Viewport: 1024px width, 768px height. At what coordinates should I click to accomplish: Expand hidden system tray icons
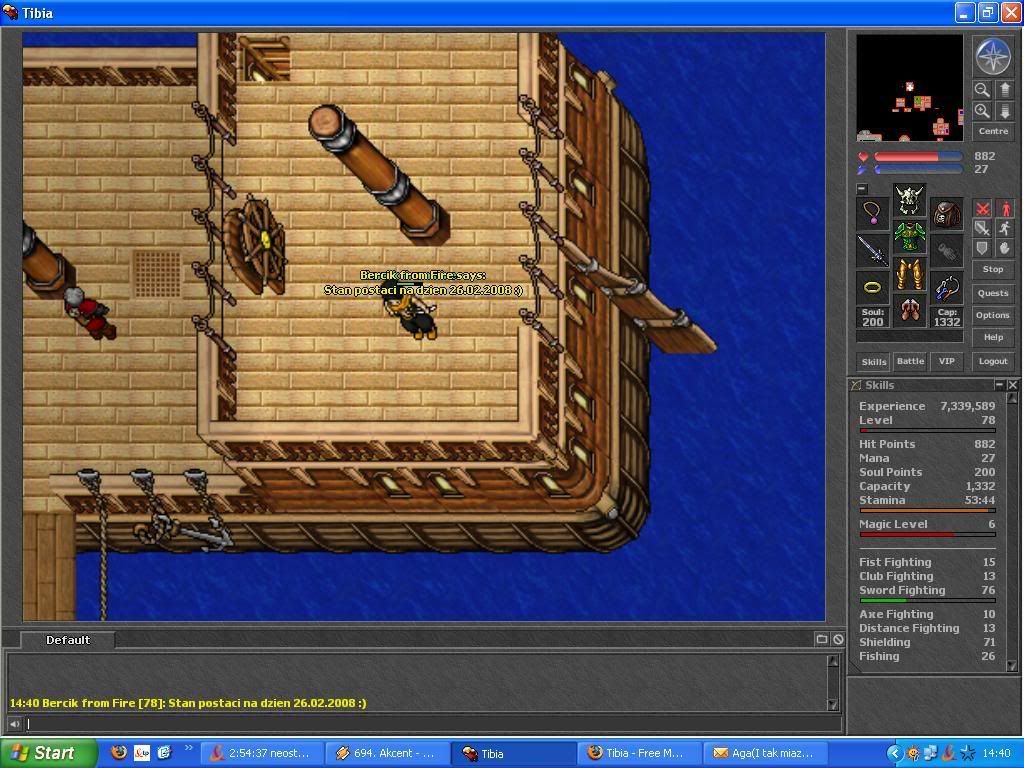pos(895,754)
